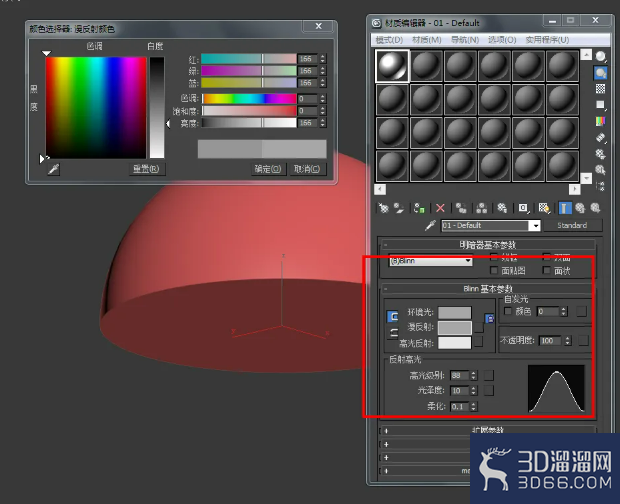Click specular (高光反射) map button
Viewport: 620px width, 504px height.
[x=478, y=342]
